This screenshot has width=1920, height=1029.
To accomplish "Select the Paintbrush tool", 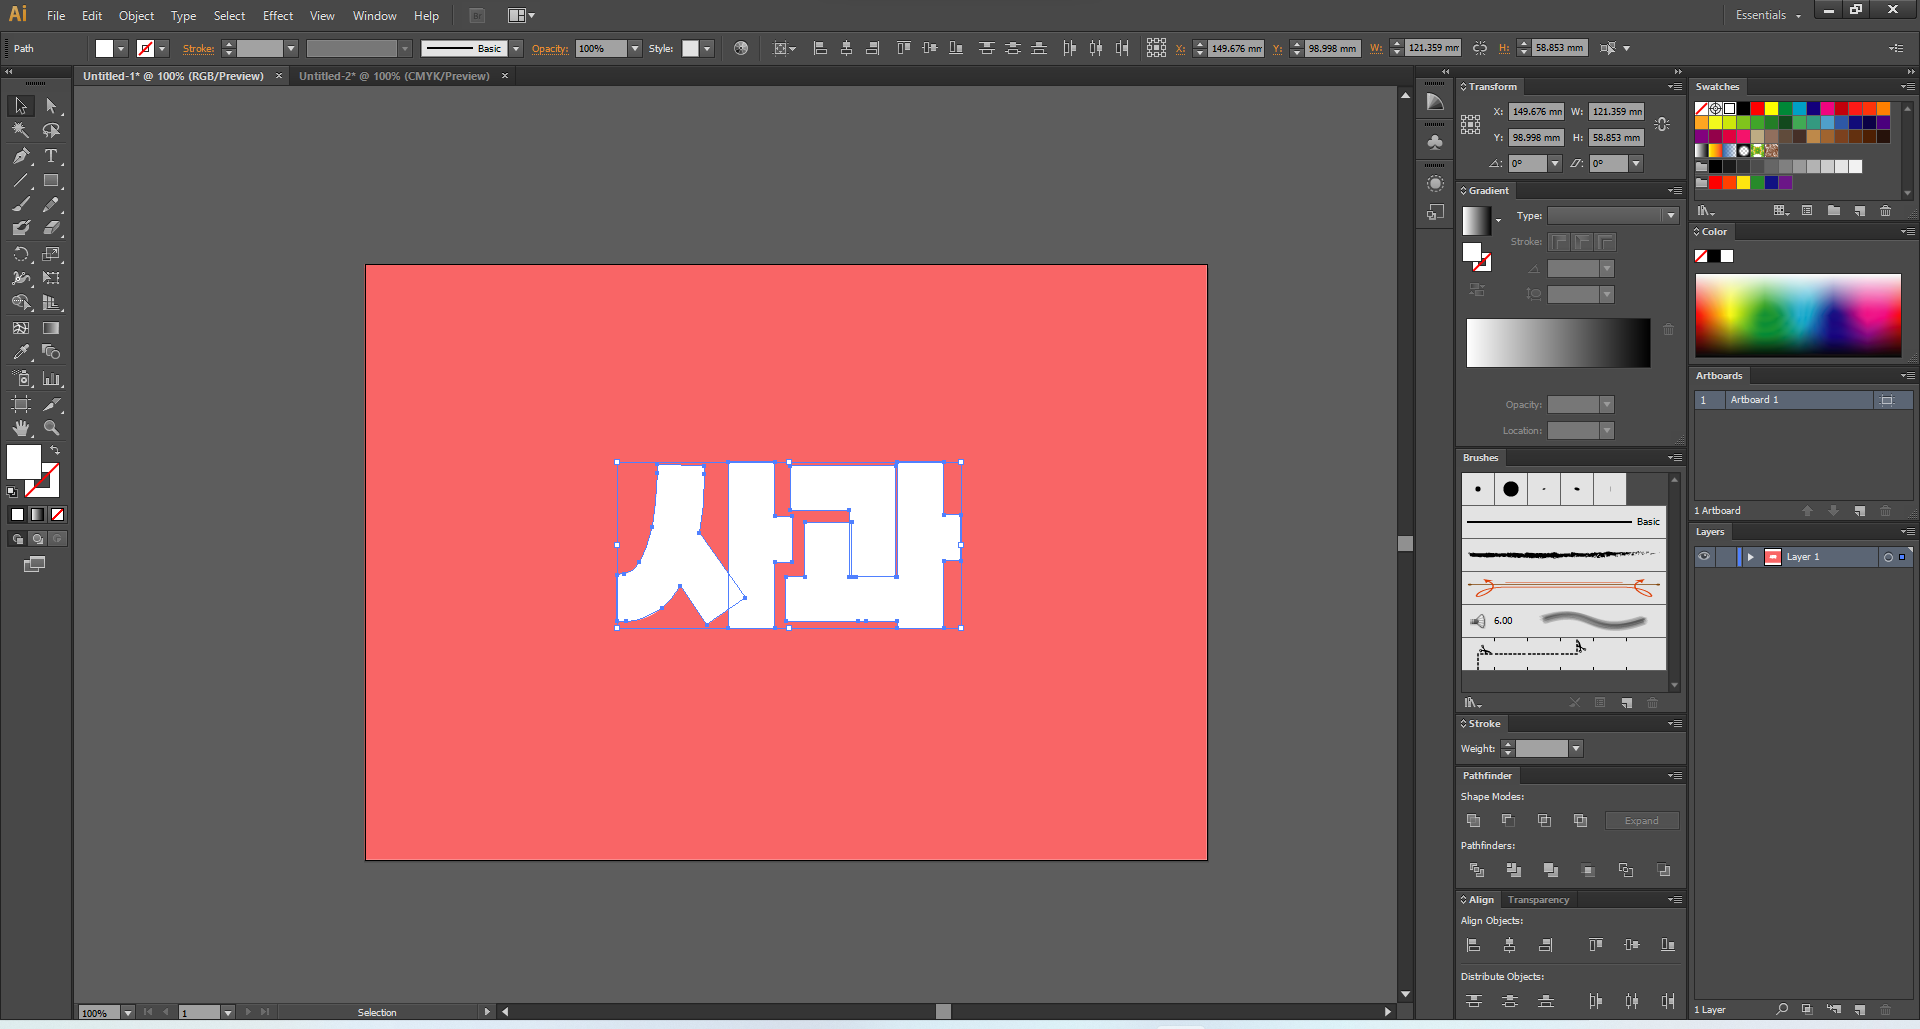I will point(21,205).
